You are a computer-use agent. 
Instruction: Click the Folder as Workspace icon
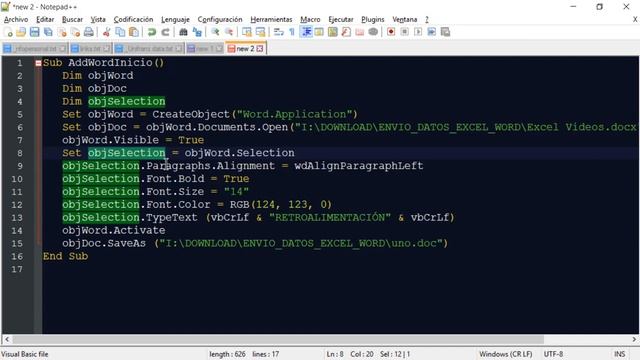[x=360, y=32]
